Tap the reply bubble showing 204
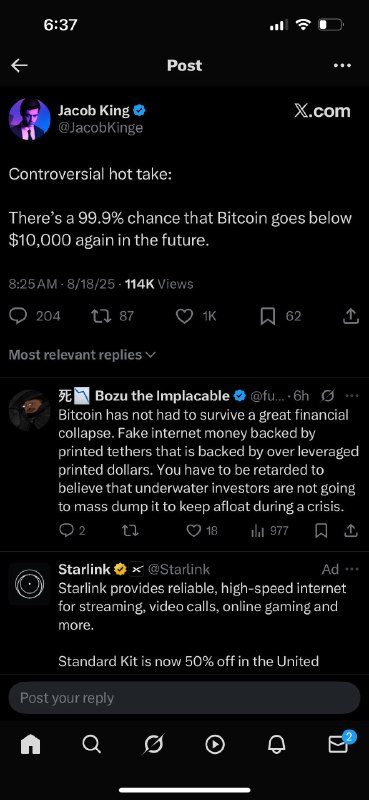The width and height of the screenshot is (369, 800). point(35,316)
